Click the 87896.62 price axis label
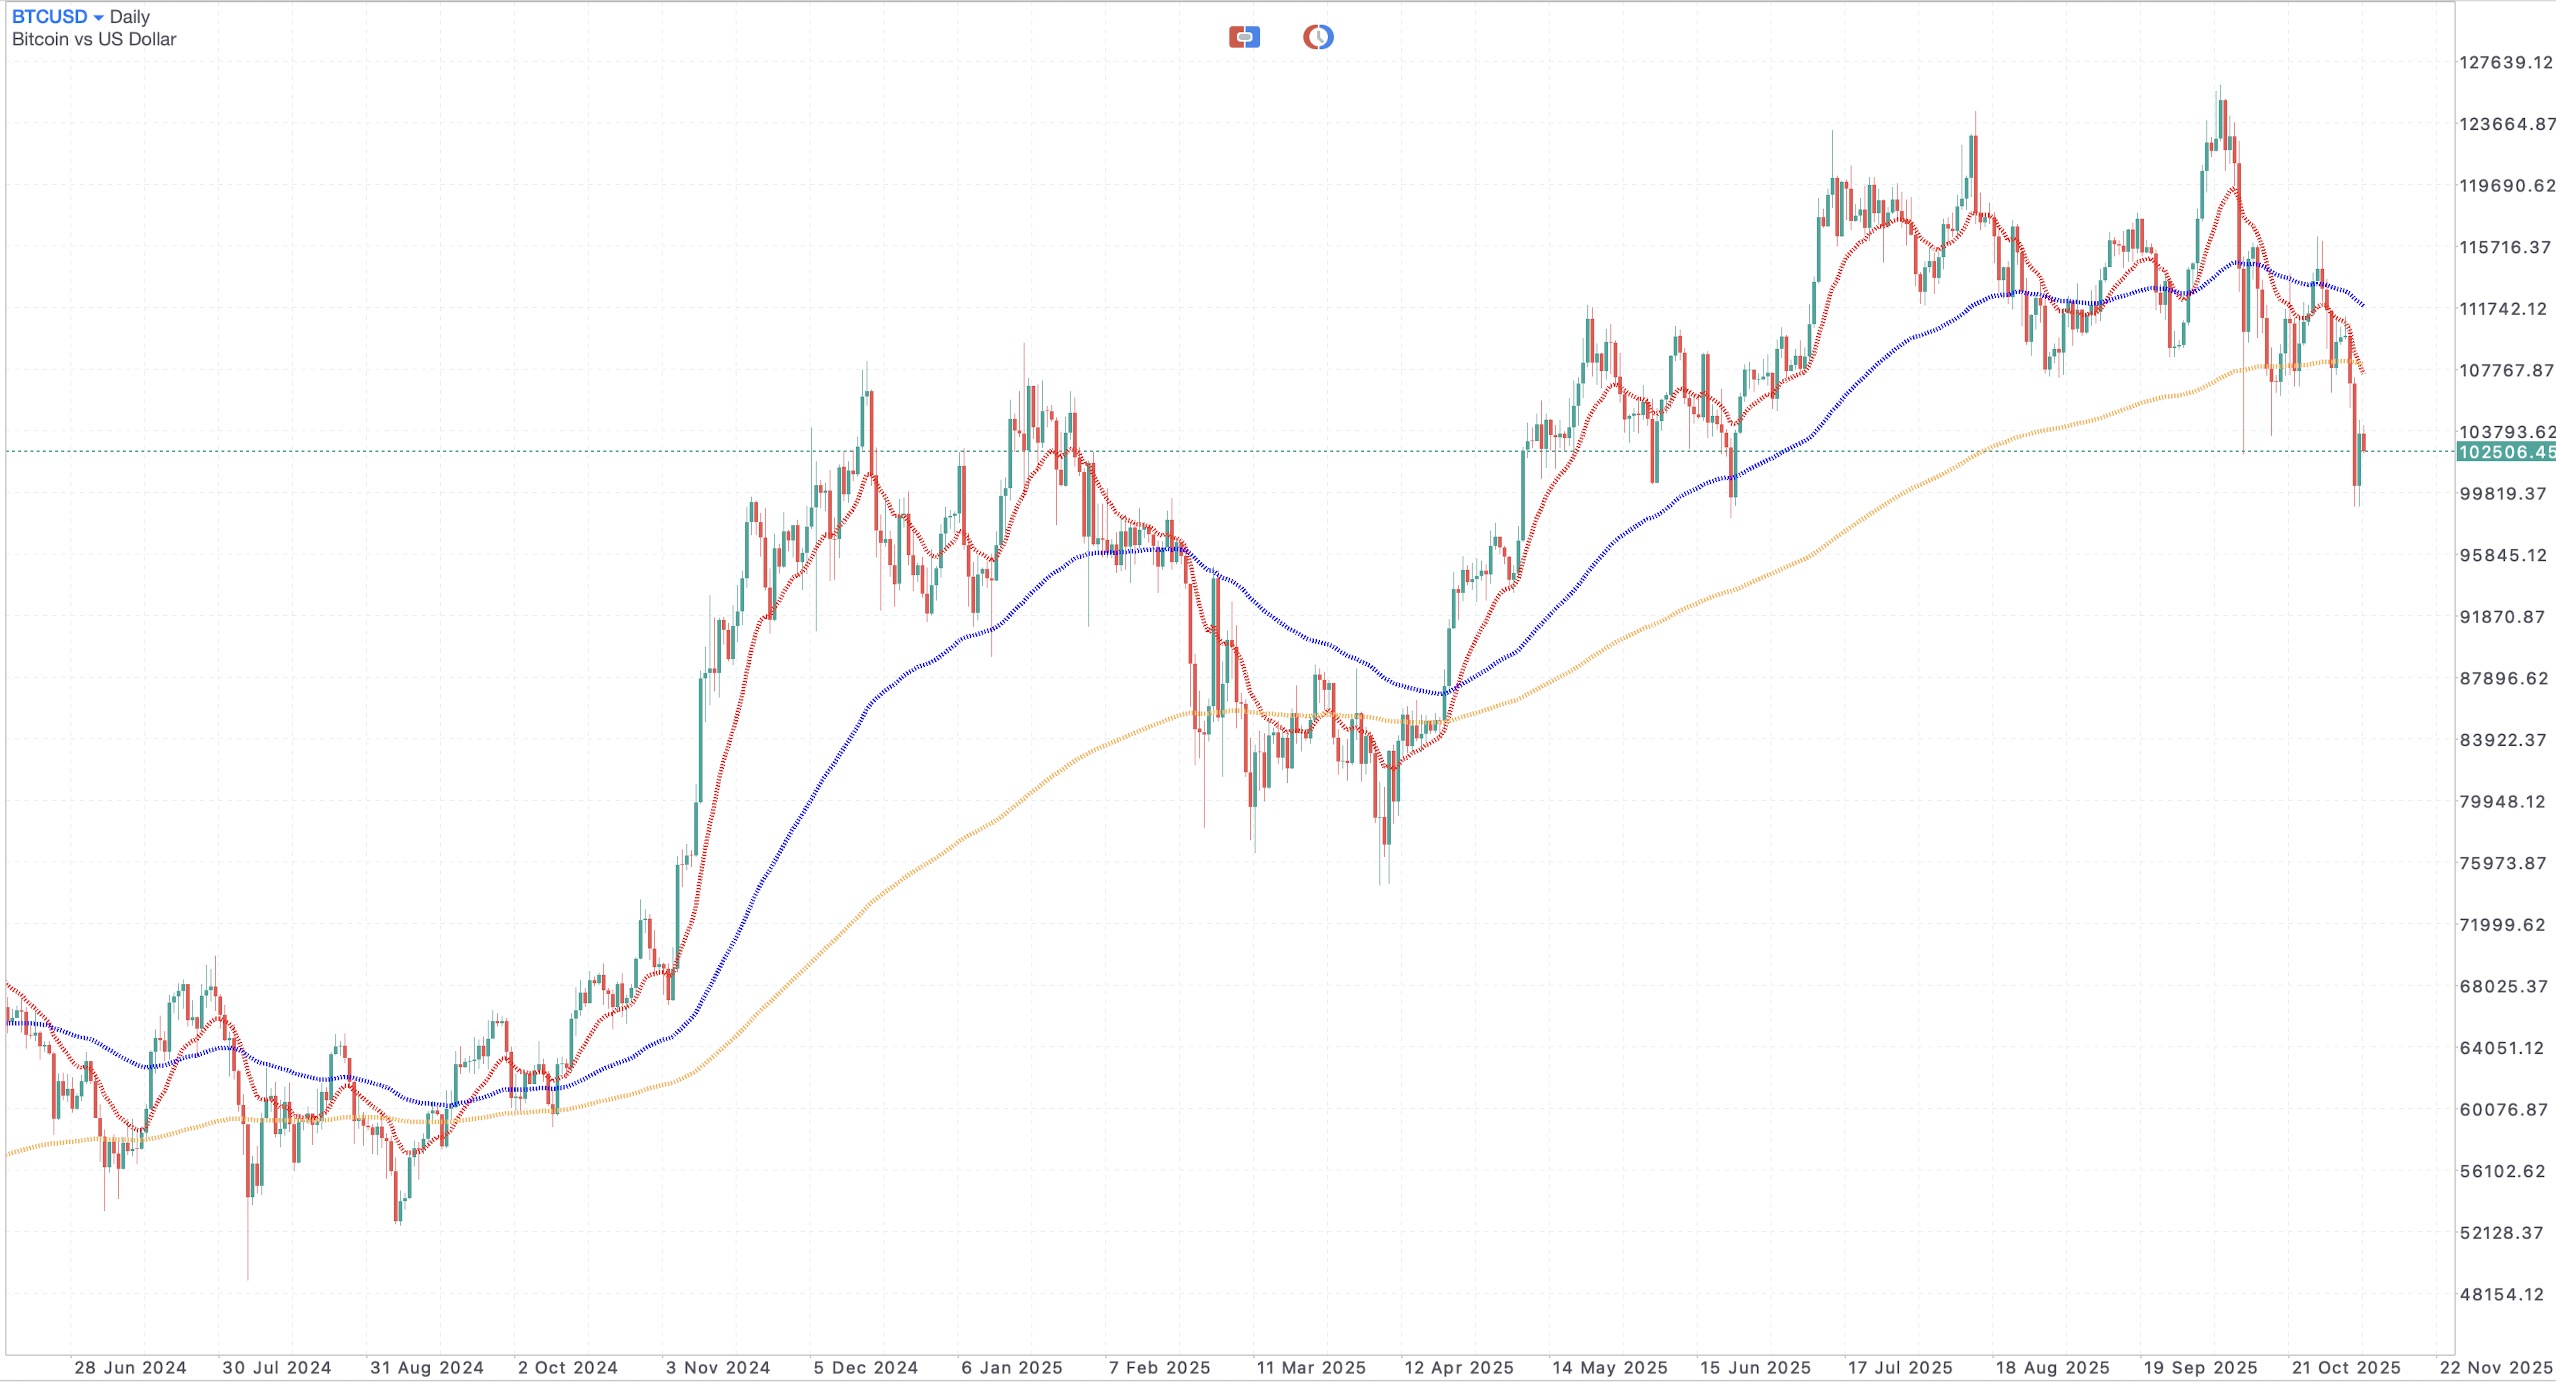2556x1382 pixels. pos(2503,679)
